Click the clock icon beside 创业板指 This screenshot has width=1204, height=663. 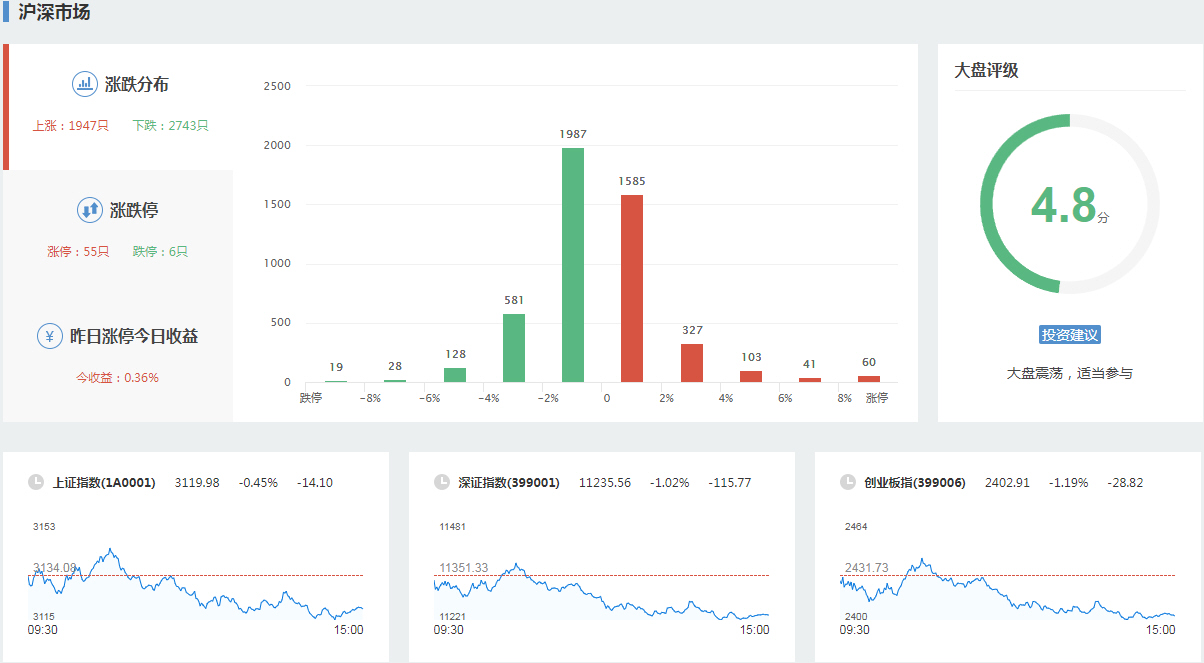pyautogui.click(x=848, y=482)
